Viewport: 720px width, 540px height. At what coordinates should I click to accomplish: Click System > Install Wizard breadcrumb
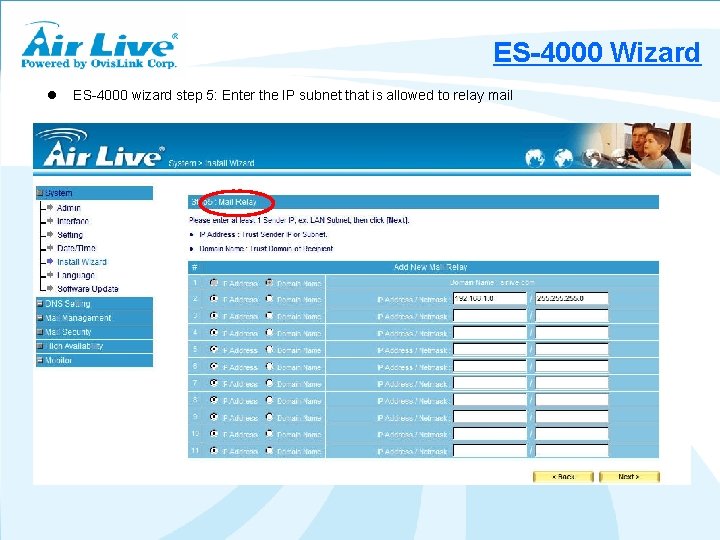point(211,163)
